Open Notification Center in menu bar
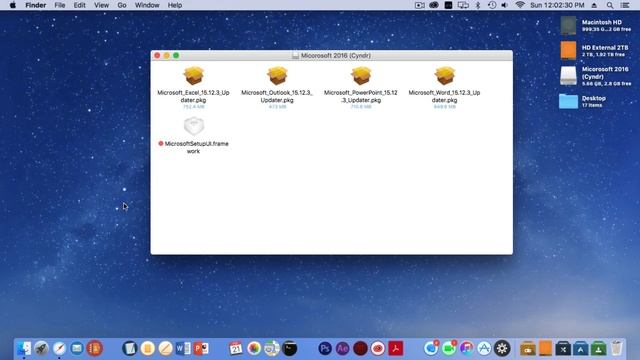The height and width of the screenshot is (360, 640). point(625,5)
